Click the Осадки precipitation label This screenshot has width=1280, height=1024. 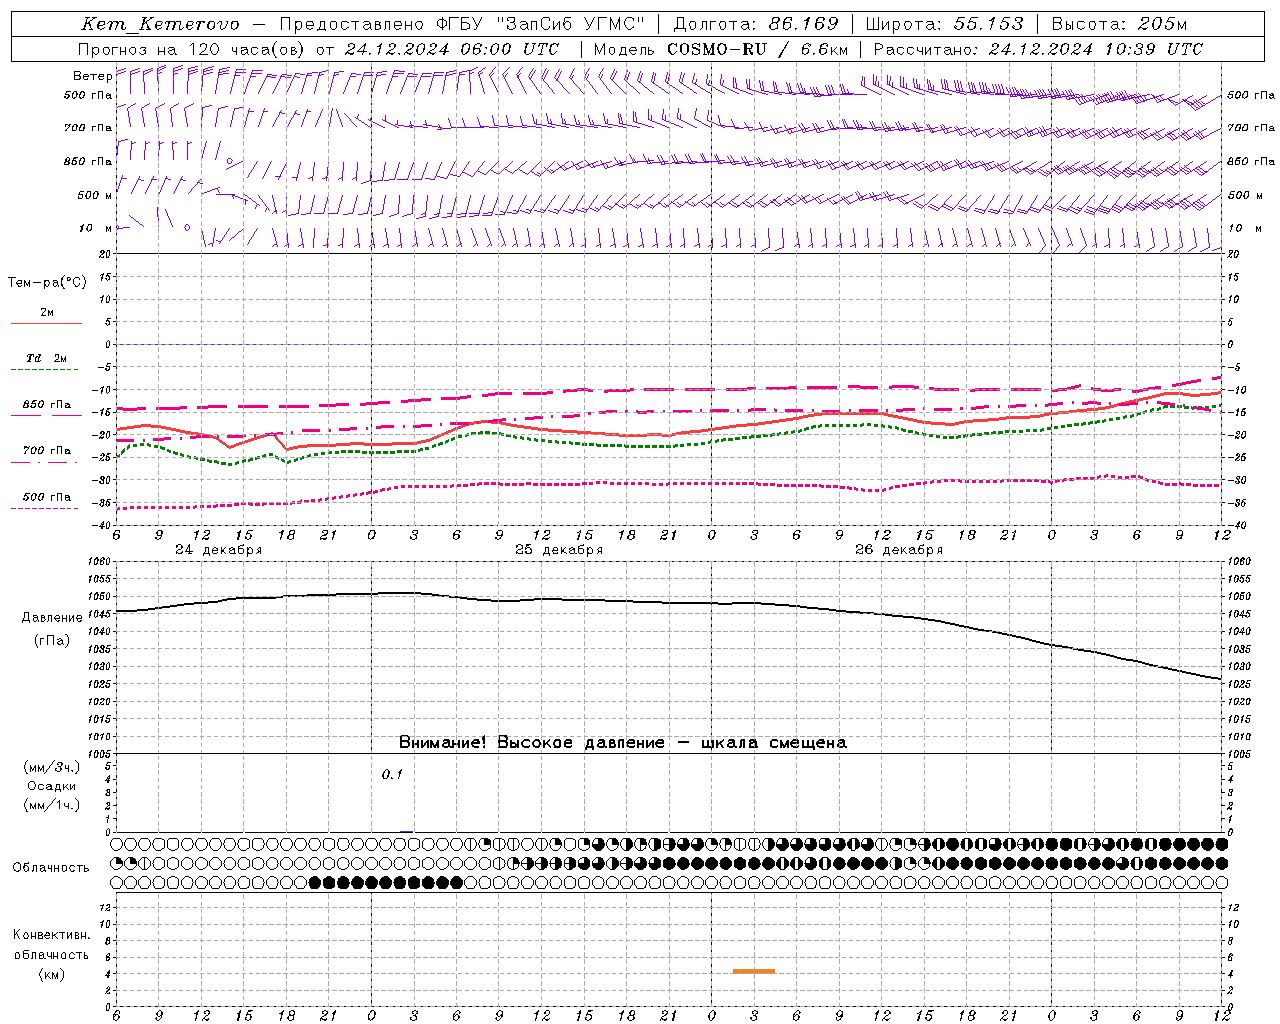click(51, 786)
